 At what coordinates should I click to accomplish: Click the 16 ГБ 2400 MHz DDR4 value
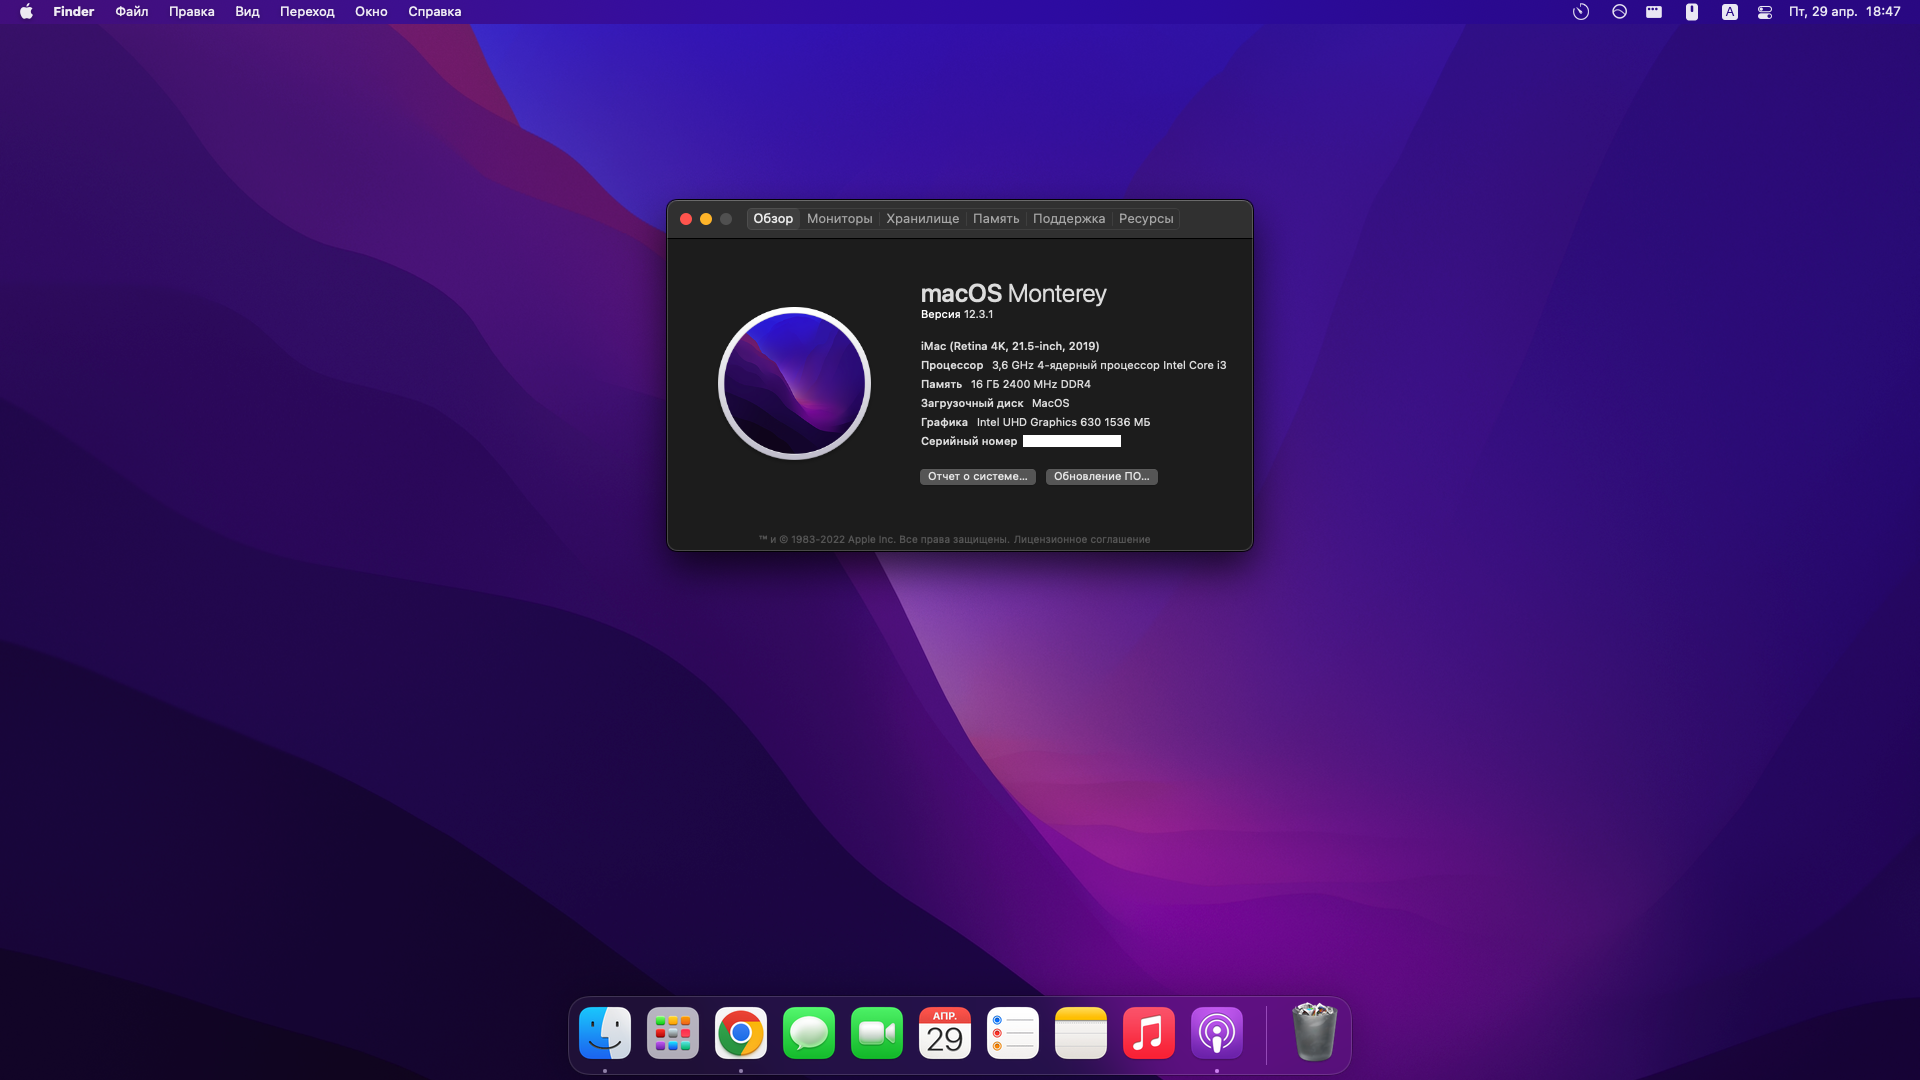(1031, 384)
